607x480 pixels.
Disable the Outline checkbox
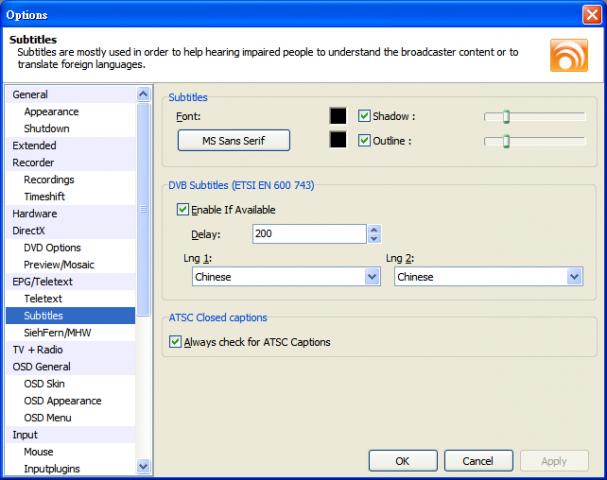[365, 140]
